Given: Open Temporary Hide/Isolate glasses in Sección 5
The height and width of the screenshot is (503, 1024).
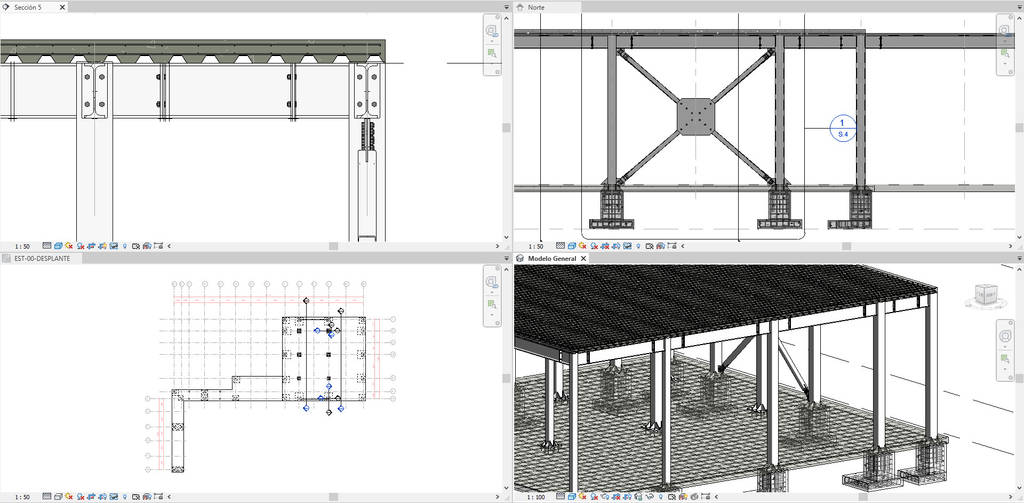Looking at the screenshot, I should coord(113,246).
